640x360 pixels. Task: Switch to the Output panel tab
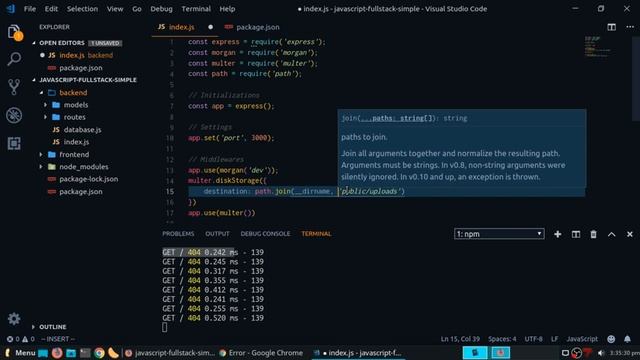point(217,234)
